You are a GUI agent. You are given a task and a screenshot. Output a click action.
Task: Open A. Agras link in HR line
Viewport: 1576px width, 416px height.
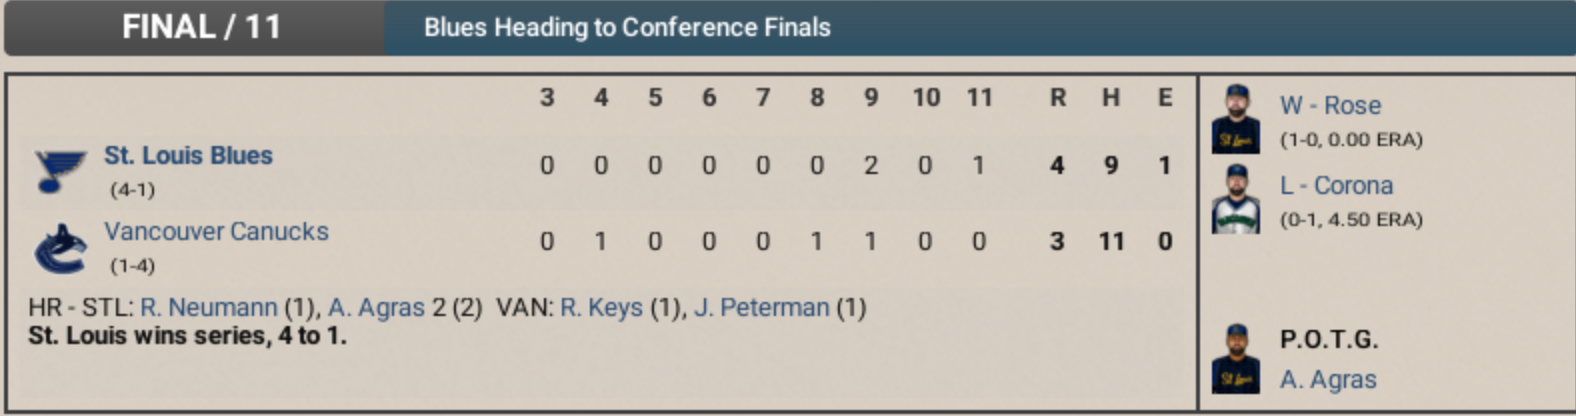click(x=376, y=308)
